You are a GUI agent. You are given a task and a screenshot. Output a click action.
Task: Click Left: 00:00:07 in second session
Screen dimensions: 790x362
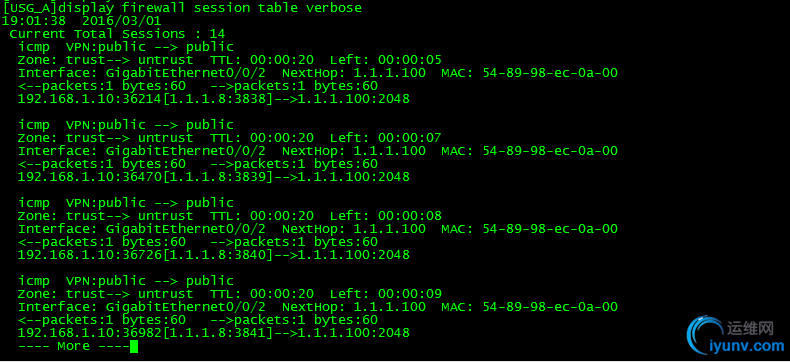click(x=385, y=138)
